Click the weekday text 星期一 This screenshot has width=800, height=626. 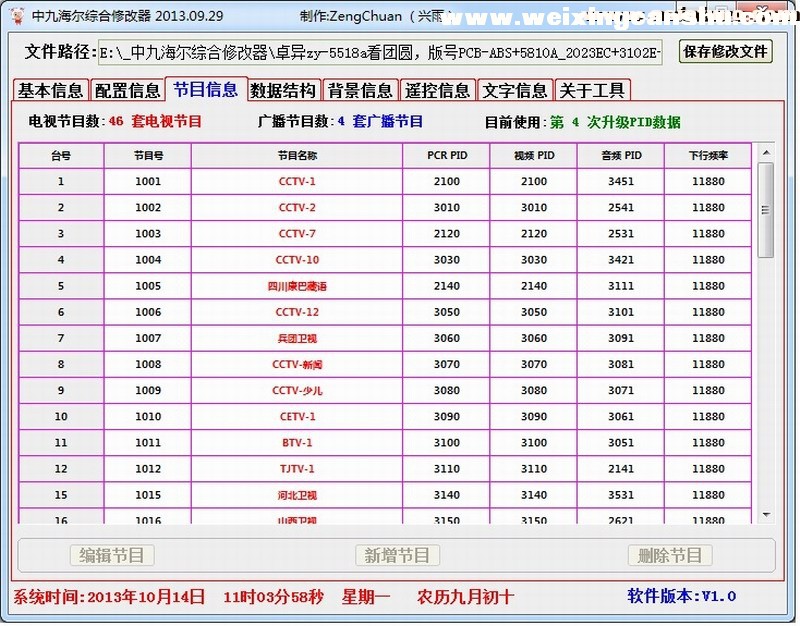tap(366, 597)
